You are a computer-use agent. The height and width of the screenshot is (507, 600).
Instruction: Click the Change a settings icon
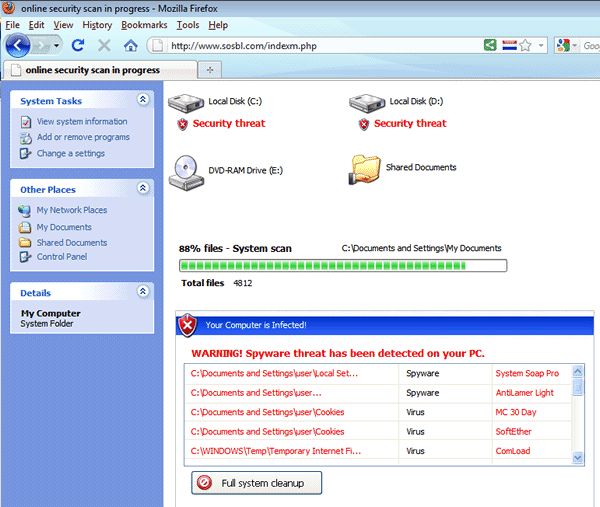tap(26, 153)
